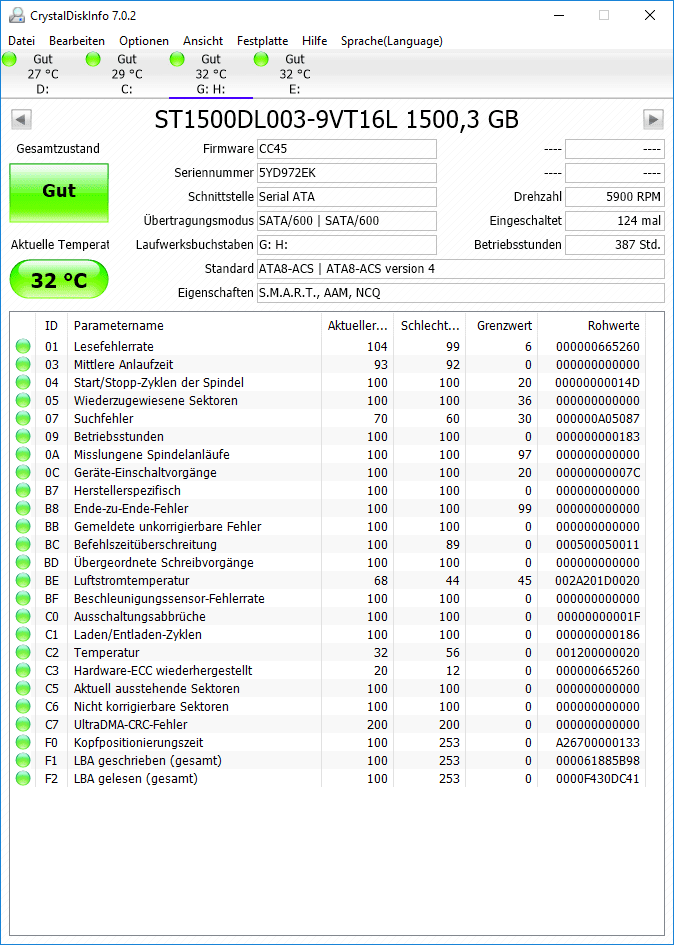Click the Aktueller column header
The image size is (674, 945).
coord(357,325)
